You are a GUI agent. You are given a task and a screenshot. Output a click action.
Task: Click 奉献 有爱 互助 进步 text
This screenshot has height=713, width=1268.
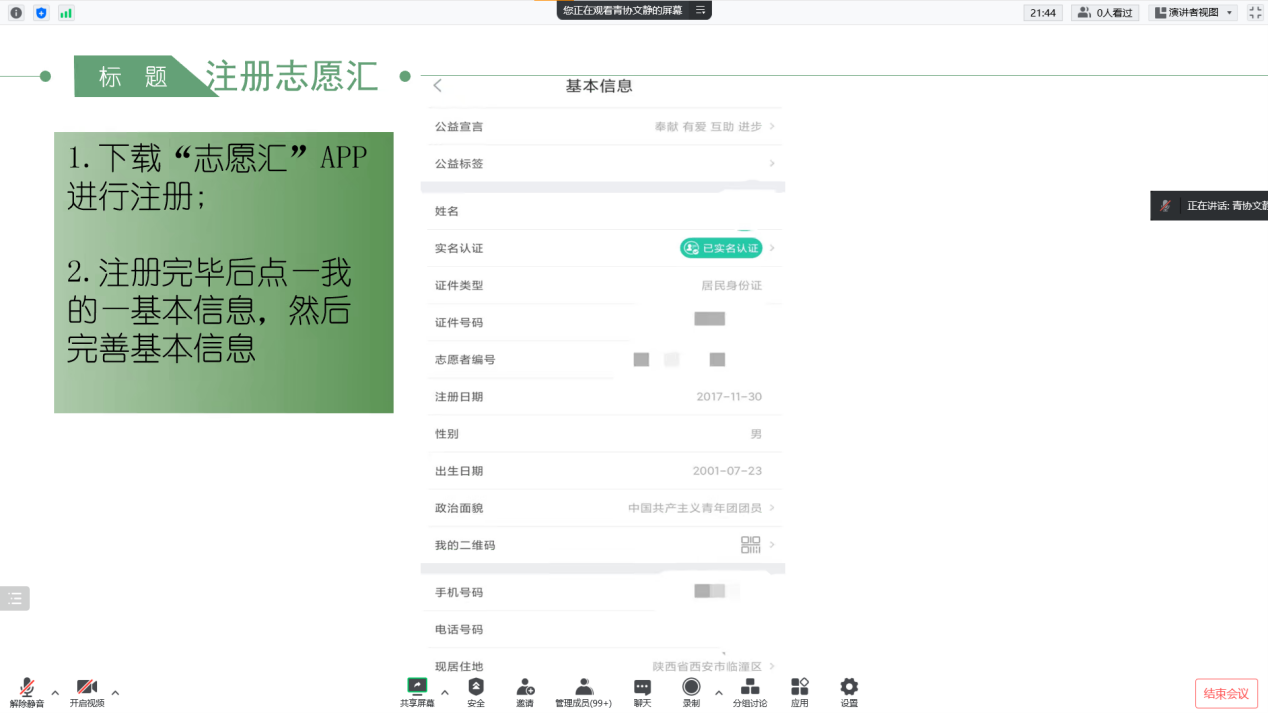708,127
